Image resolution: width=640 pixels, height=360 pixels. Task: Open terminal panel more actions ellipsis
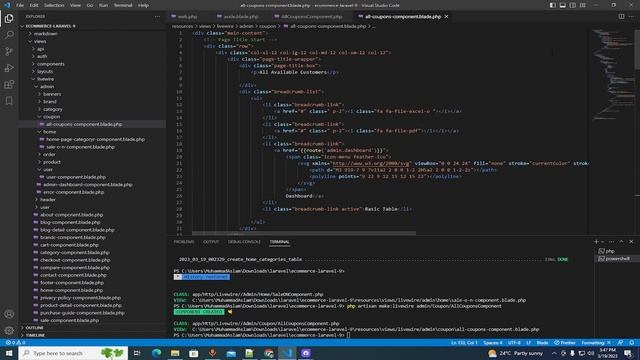[611, 242]
